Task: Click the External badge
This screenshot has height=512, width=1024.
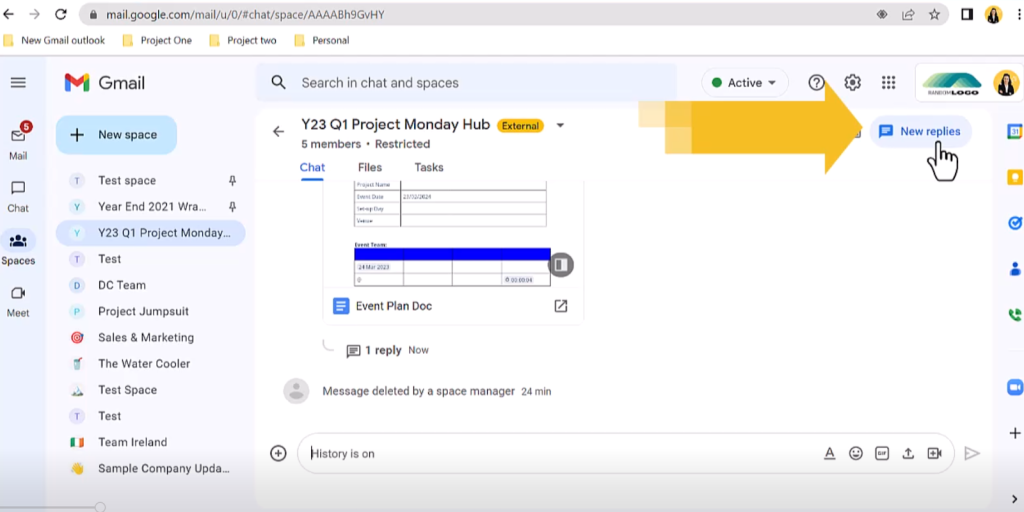Action: pos(520,126)
